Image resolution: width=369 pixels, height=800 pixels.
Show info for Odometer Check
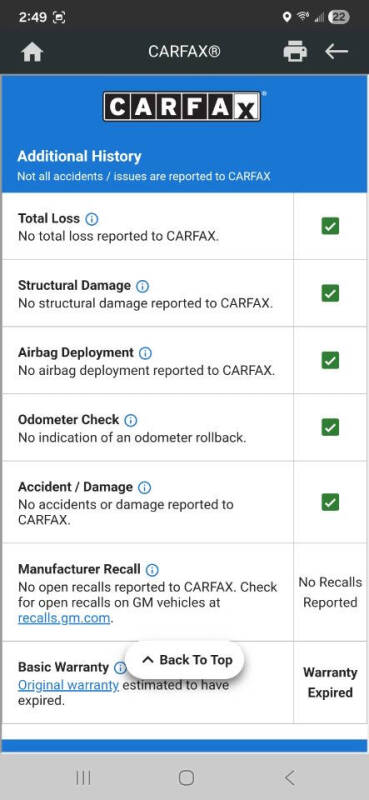tap(131, 420)
